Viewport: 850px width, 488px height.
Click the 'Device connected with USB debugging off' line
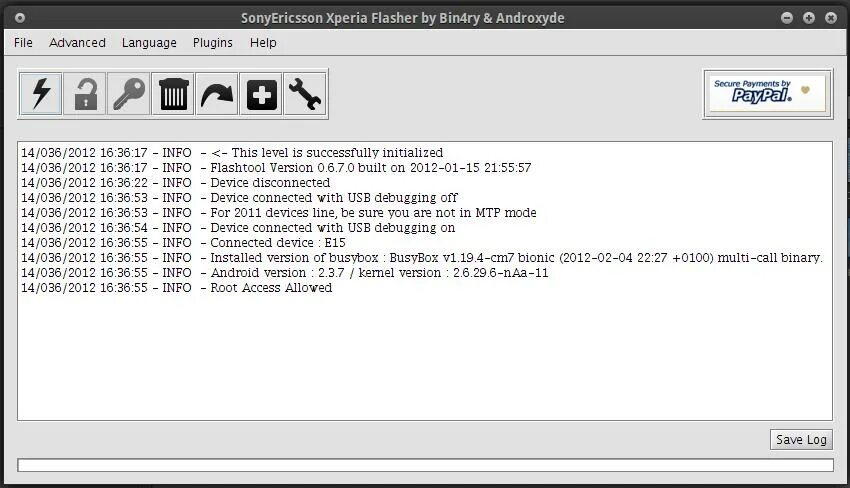tap(239, 198)
